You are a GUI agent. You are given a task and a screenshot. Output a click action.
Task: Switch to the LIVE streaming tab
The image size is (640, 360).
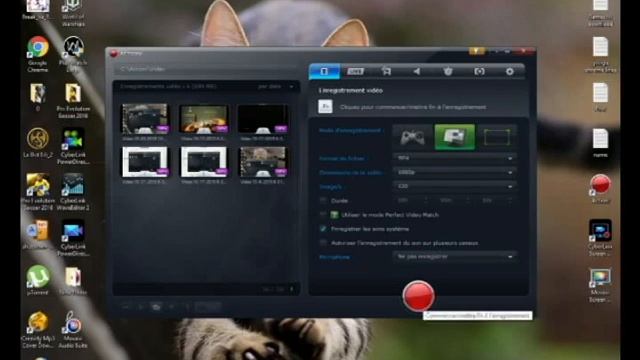tap(355, 71)
